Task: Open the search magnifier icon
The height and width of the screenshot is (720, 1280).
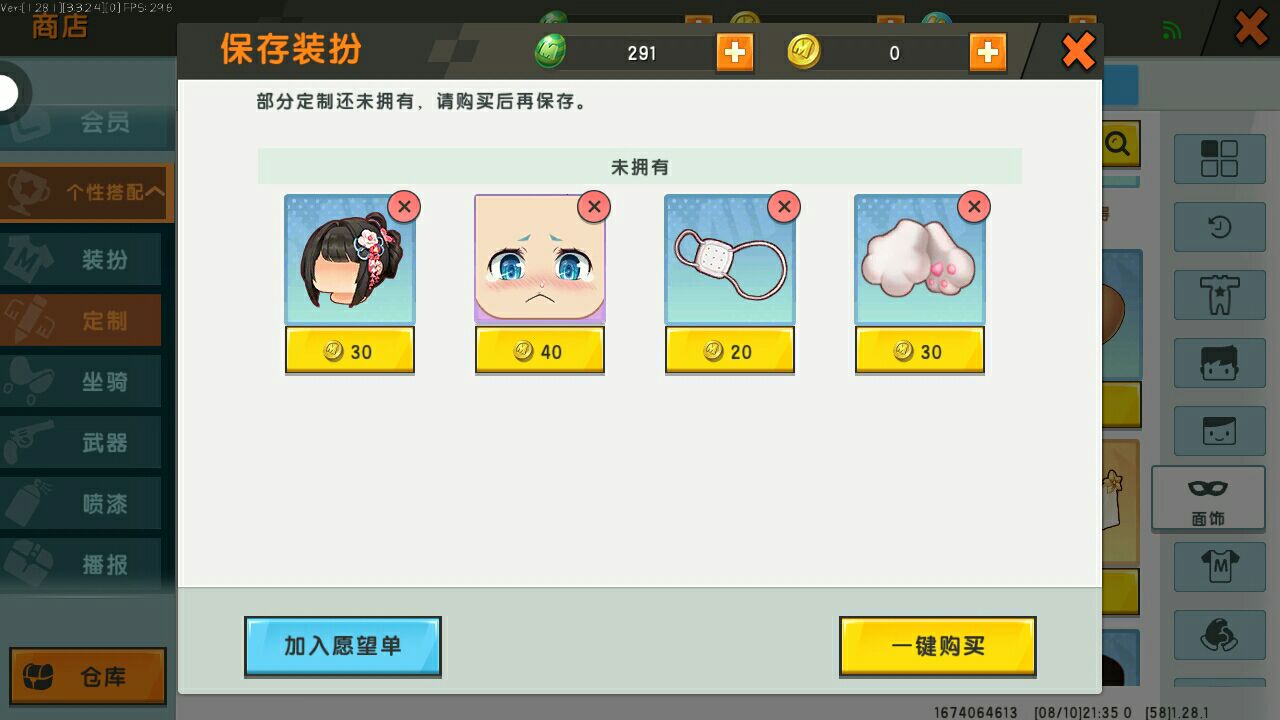Action: coord(1117,146)
